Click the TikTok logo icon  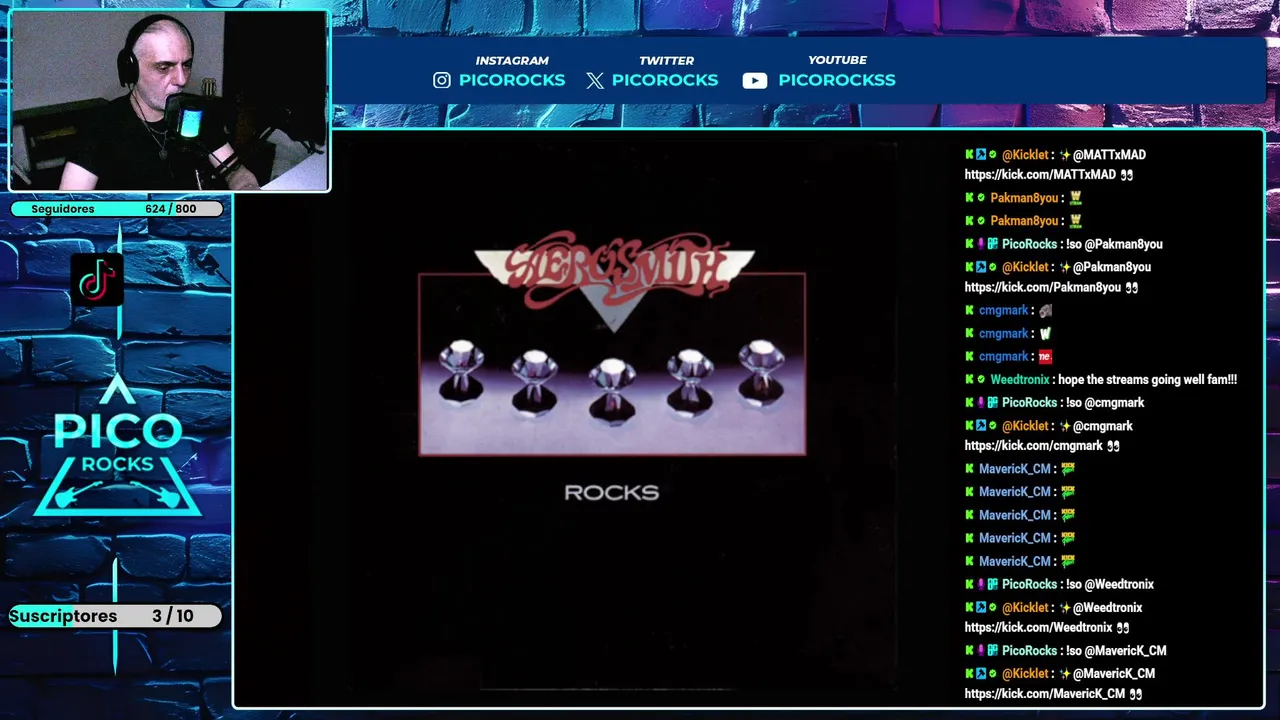coord(98,279)
